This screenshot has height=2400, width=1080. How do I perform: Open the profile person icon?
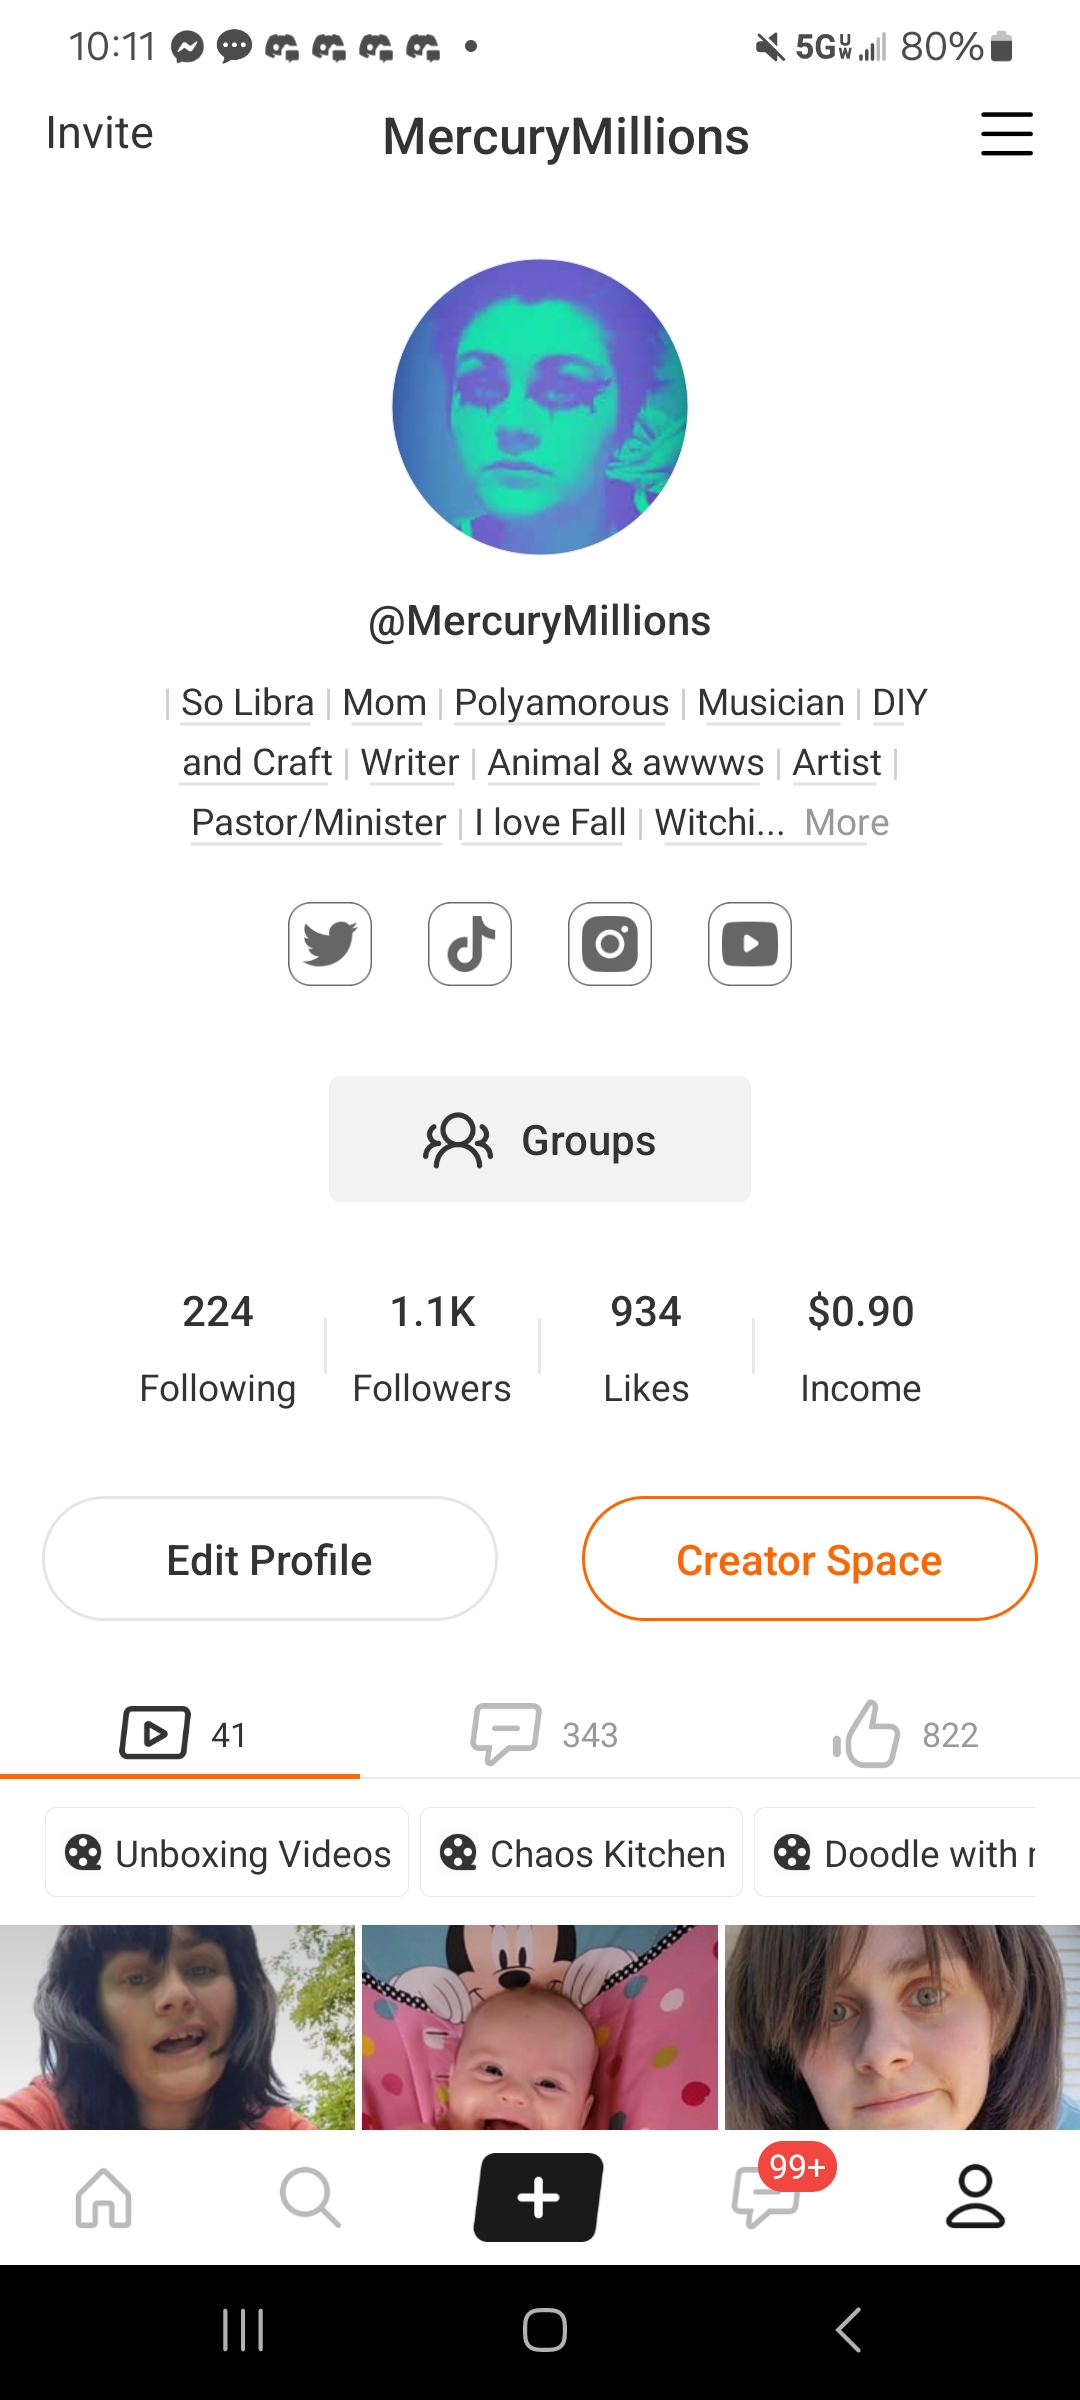pos(975,2197)
